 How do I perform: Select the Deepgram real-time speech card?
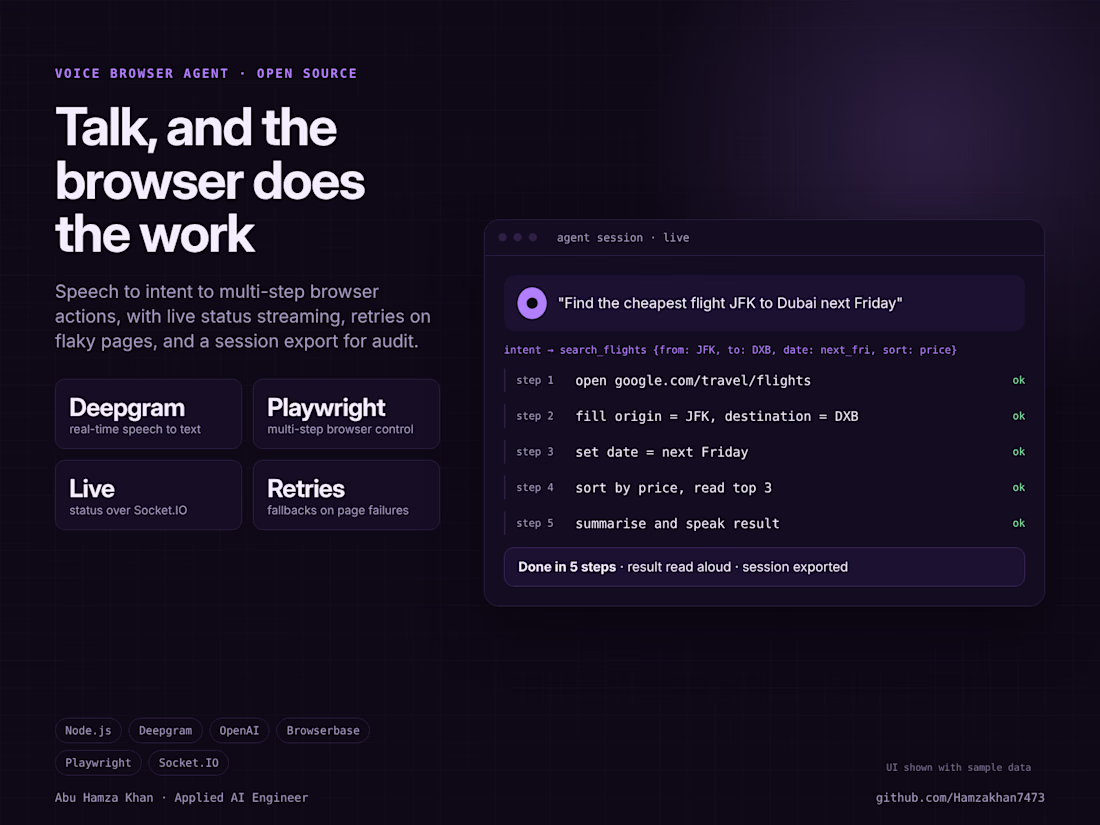point(149,414)
